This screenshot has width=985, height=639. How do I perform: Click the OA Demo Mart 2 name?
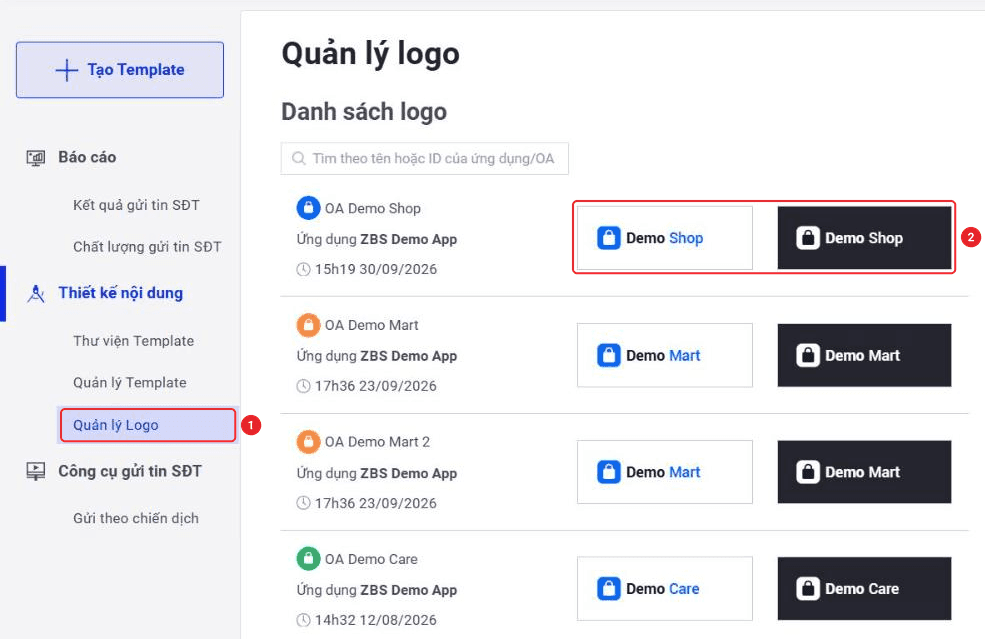pos(377,442)
